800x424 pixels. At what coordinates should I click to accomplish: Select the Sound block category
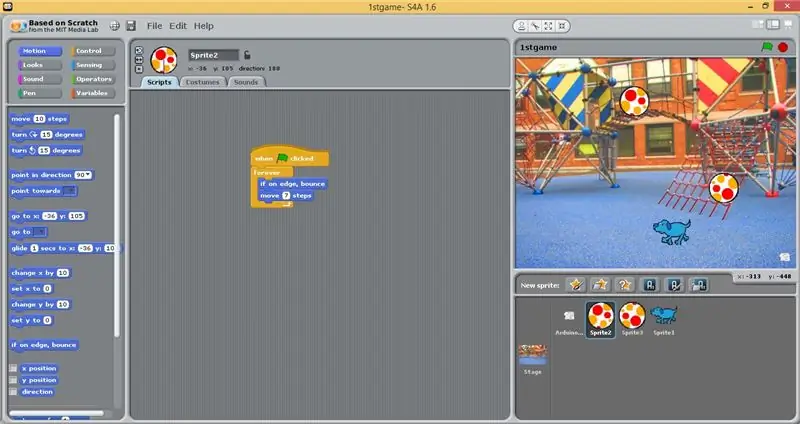[x=39, y=79]
